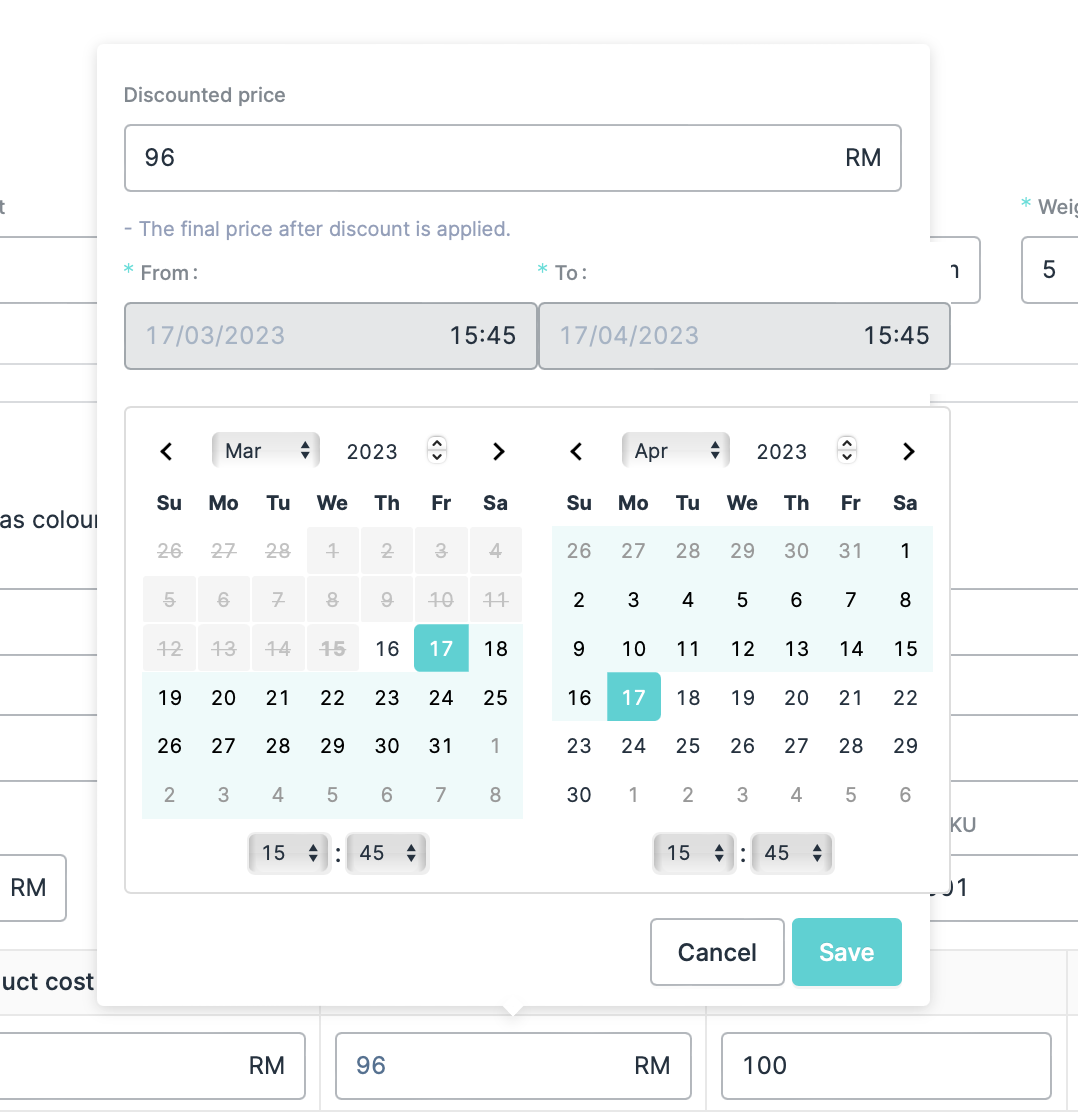Go to previous month in March calendar
The image size is (1078, 1112).
pos(167,452)
